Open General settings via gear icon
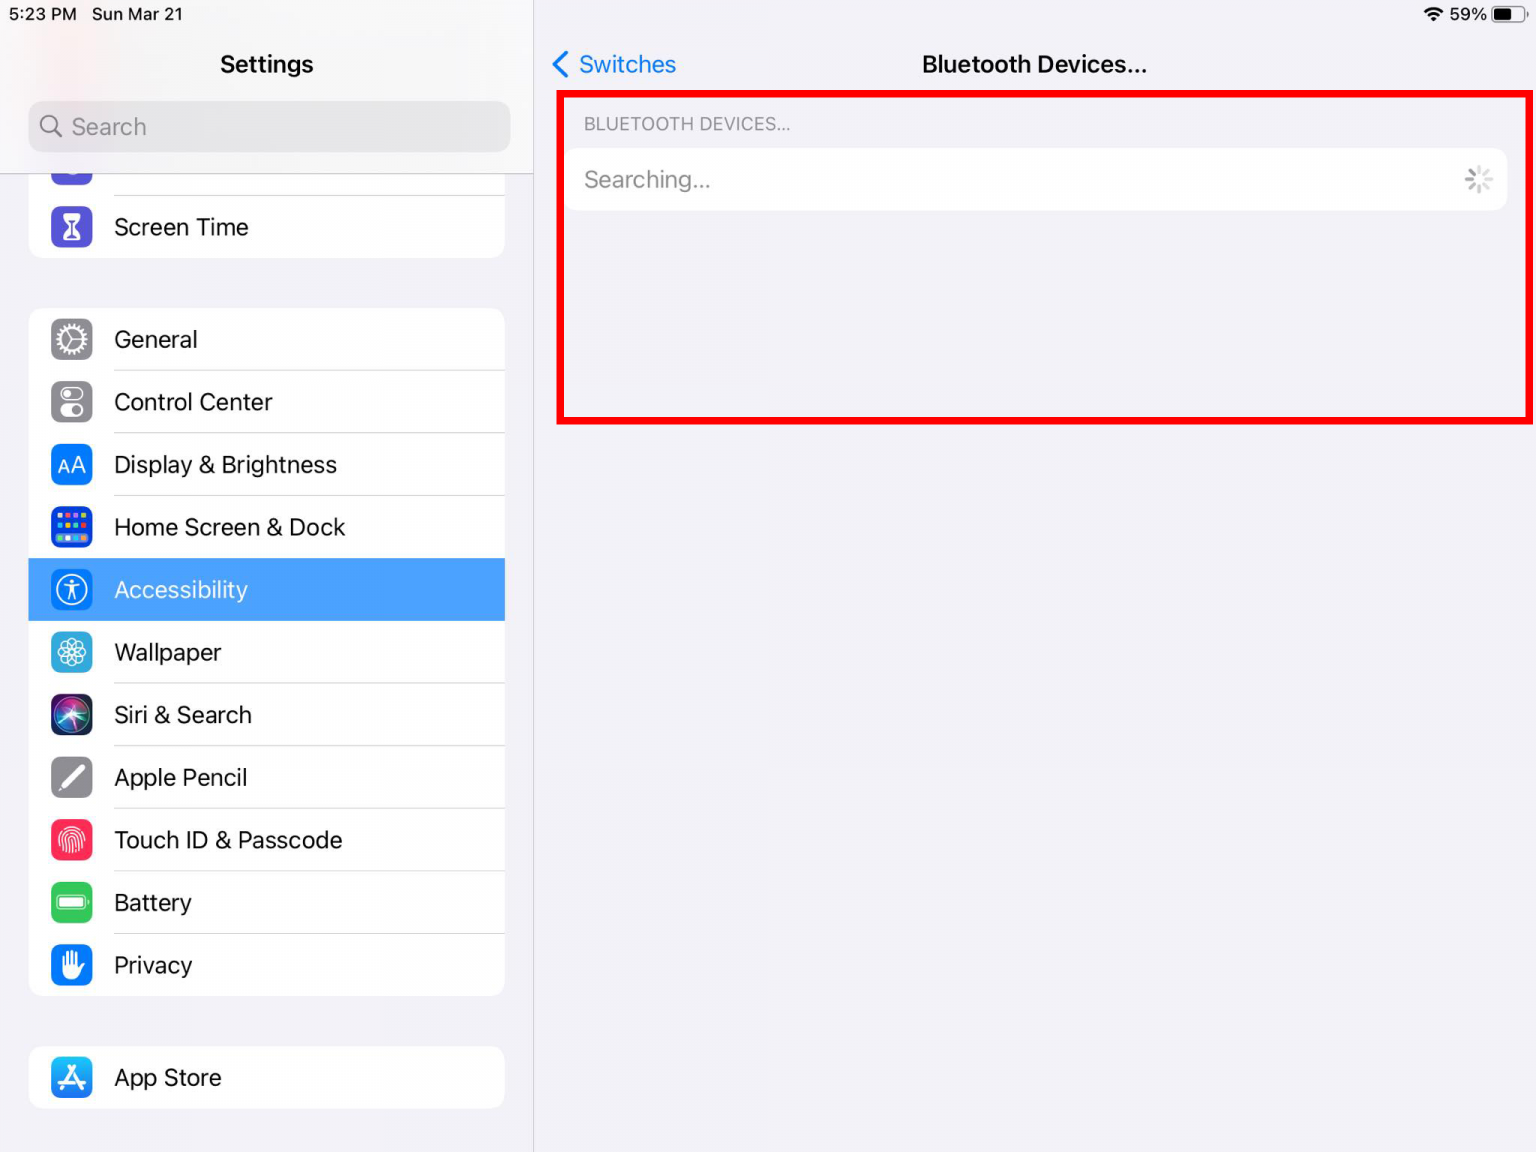The height and width of the screenshot is (1152, 1536). tap(71, 339)
